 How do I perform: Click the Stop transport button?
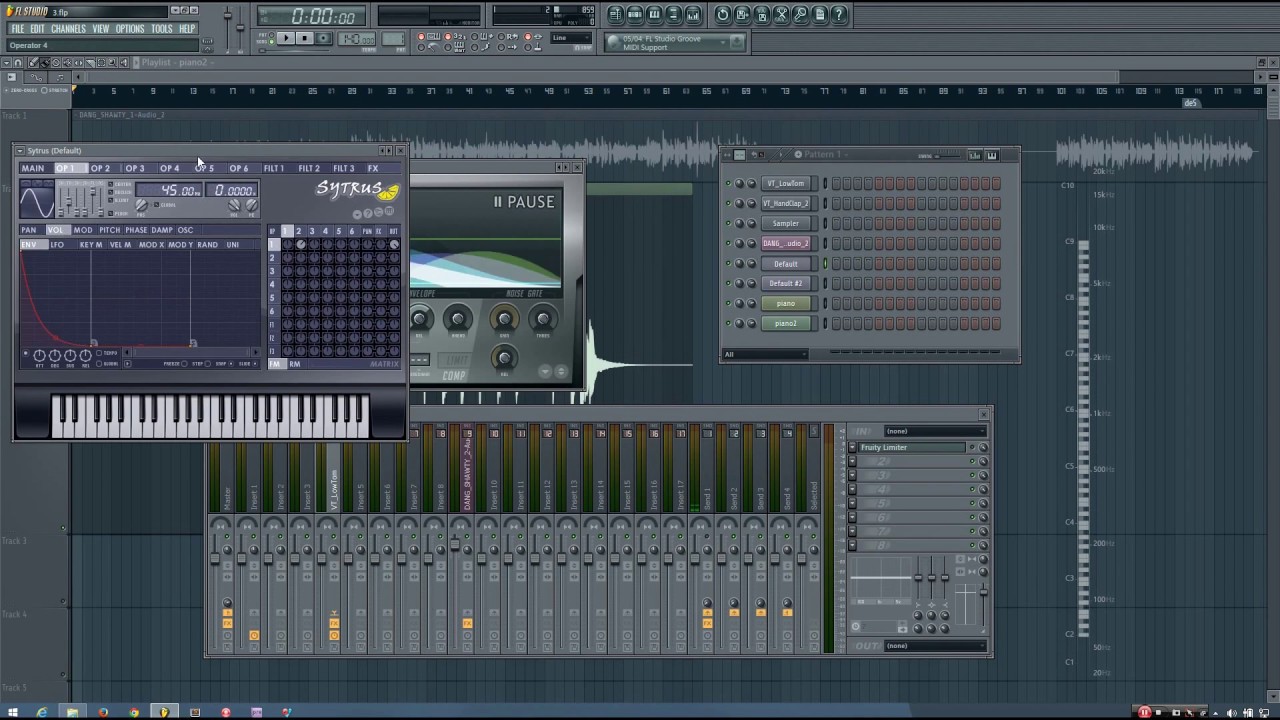(305, 38)
